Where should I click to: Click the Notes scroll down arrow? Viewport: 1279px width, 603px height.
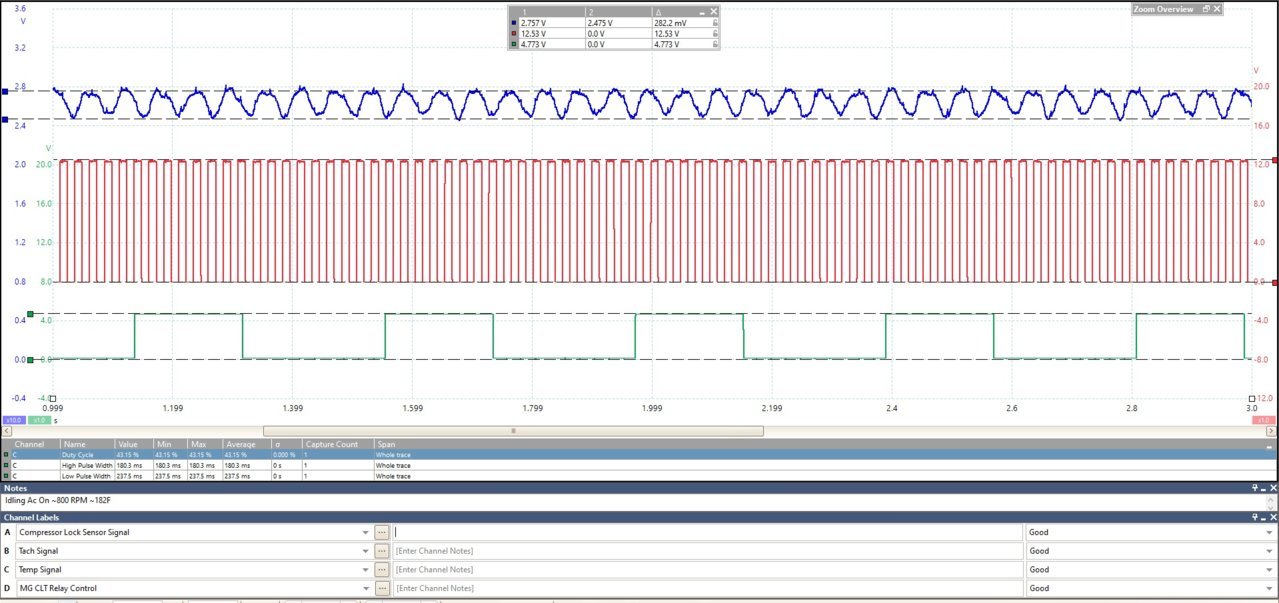click(1273, 507)
